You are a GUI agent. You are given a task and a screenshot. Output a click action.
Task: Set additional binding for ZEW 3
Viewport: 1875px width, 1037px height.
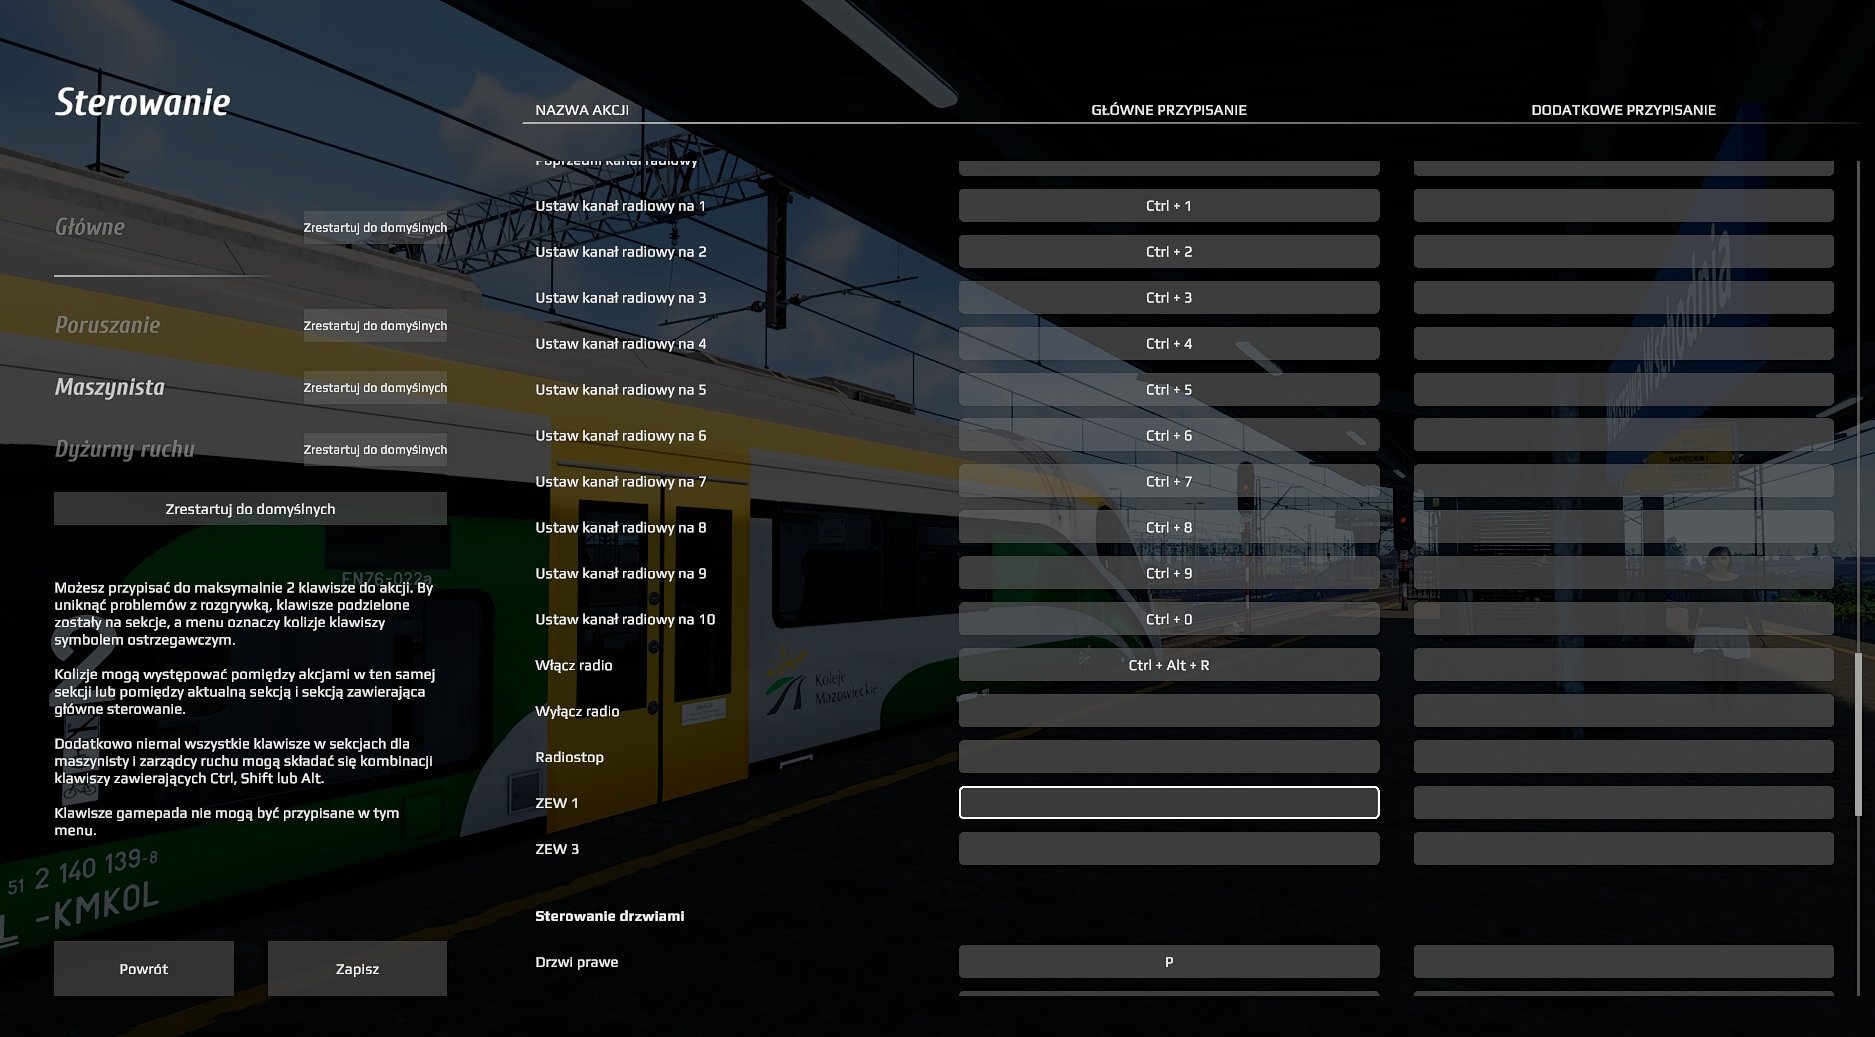click(x=1624, y=849)
